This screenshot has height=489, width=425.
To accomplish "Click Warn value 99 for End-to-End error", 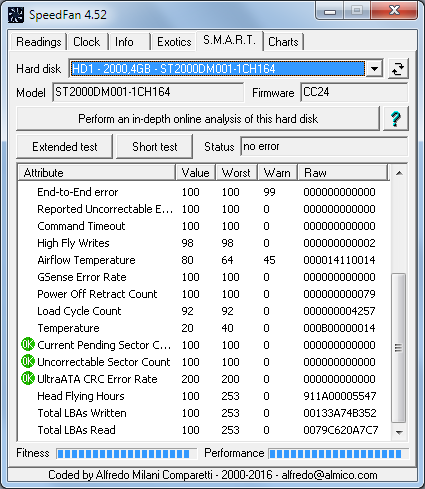I will point(269,192).
